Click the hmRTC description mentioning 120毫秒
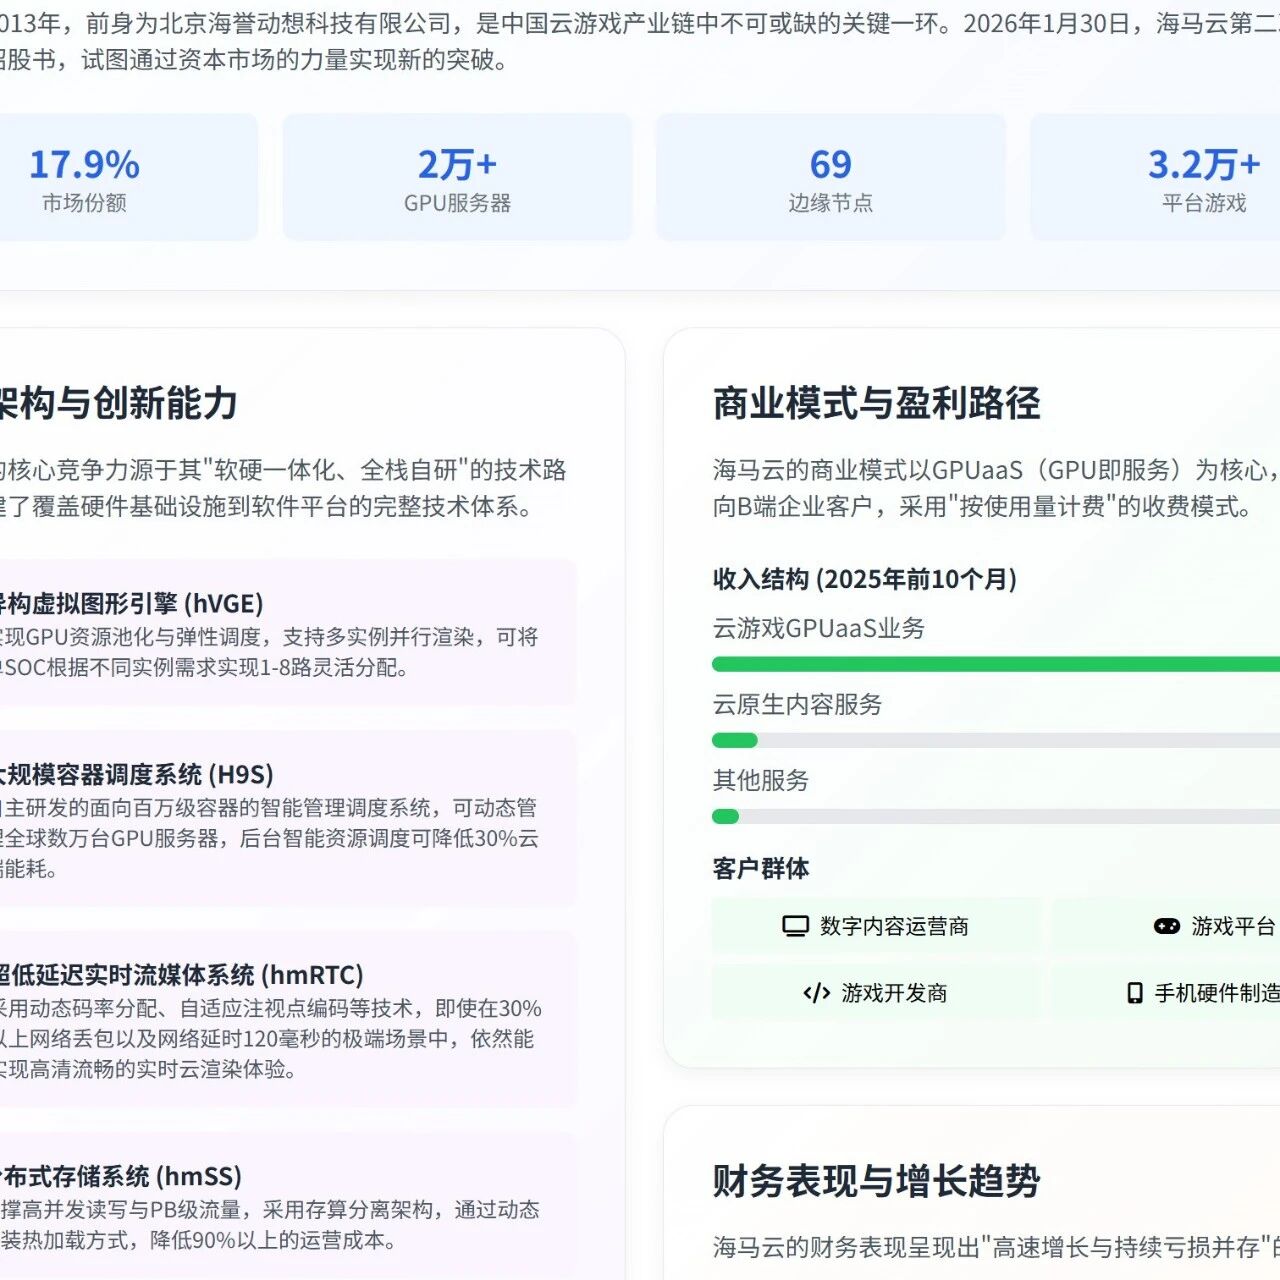 [x=270, y=1038]
